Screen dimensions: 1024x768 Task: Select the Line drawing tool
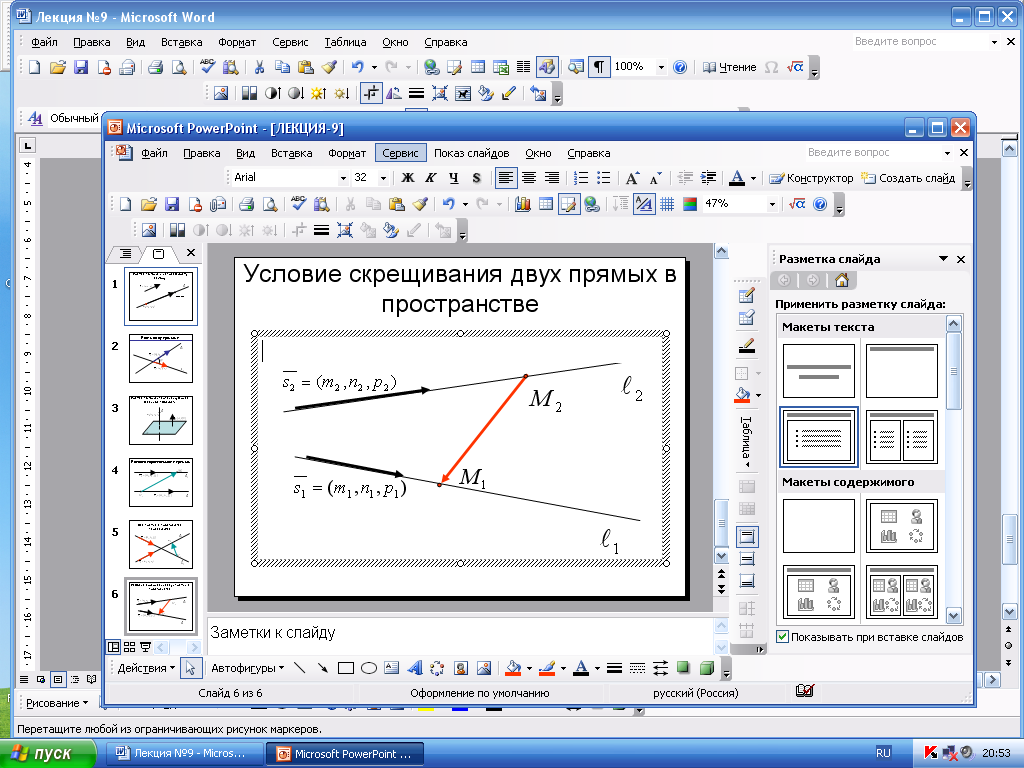pos(300,668)
